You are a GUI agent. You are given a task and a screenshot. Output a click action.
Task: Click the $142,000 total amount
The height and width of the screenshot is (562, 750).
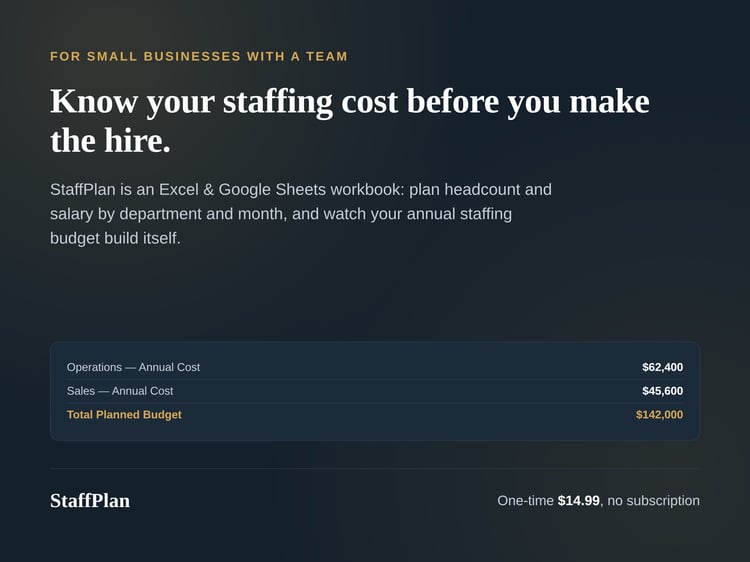pos(660,415)
